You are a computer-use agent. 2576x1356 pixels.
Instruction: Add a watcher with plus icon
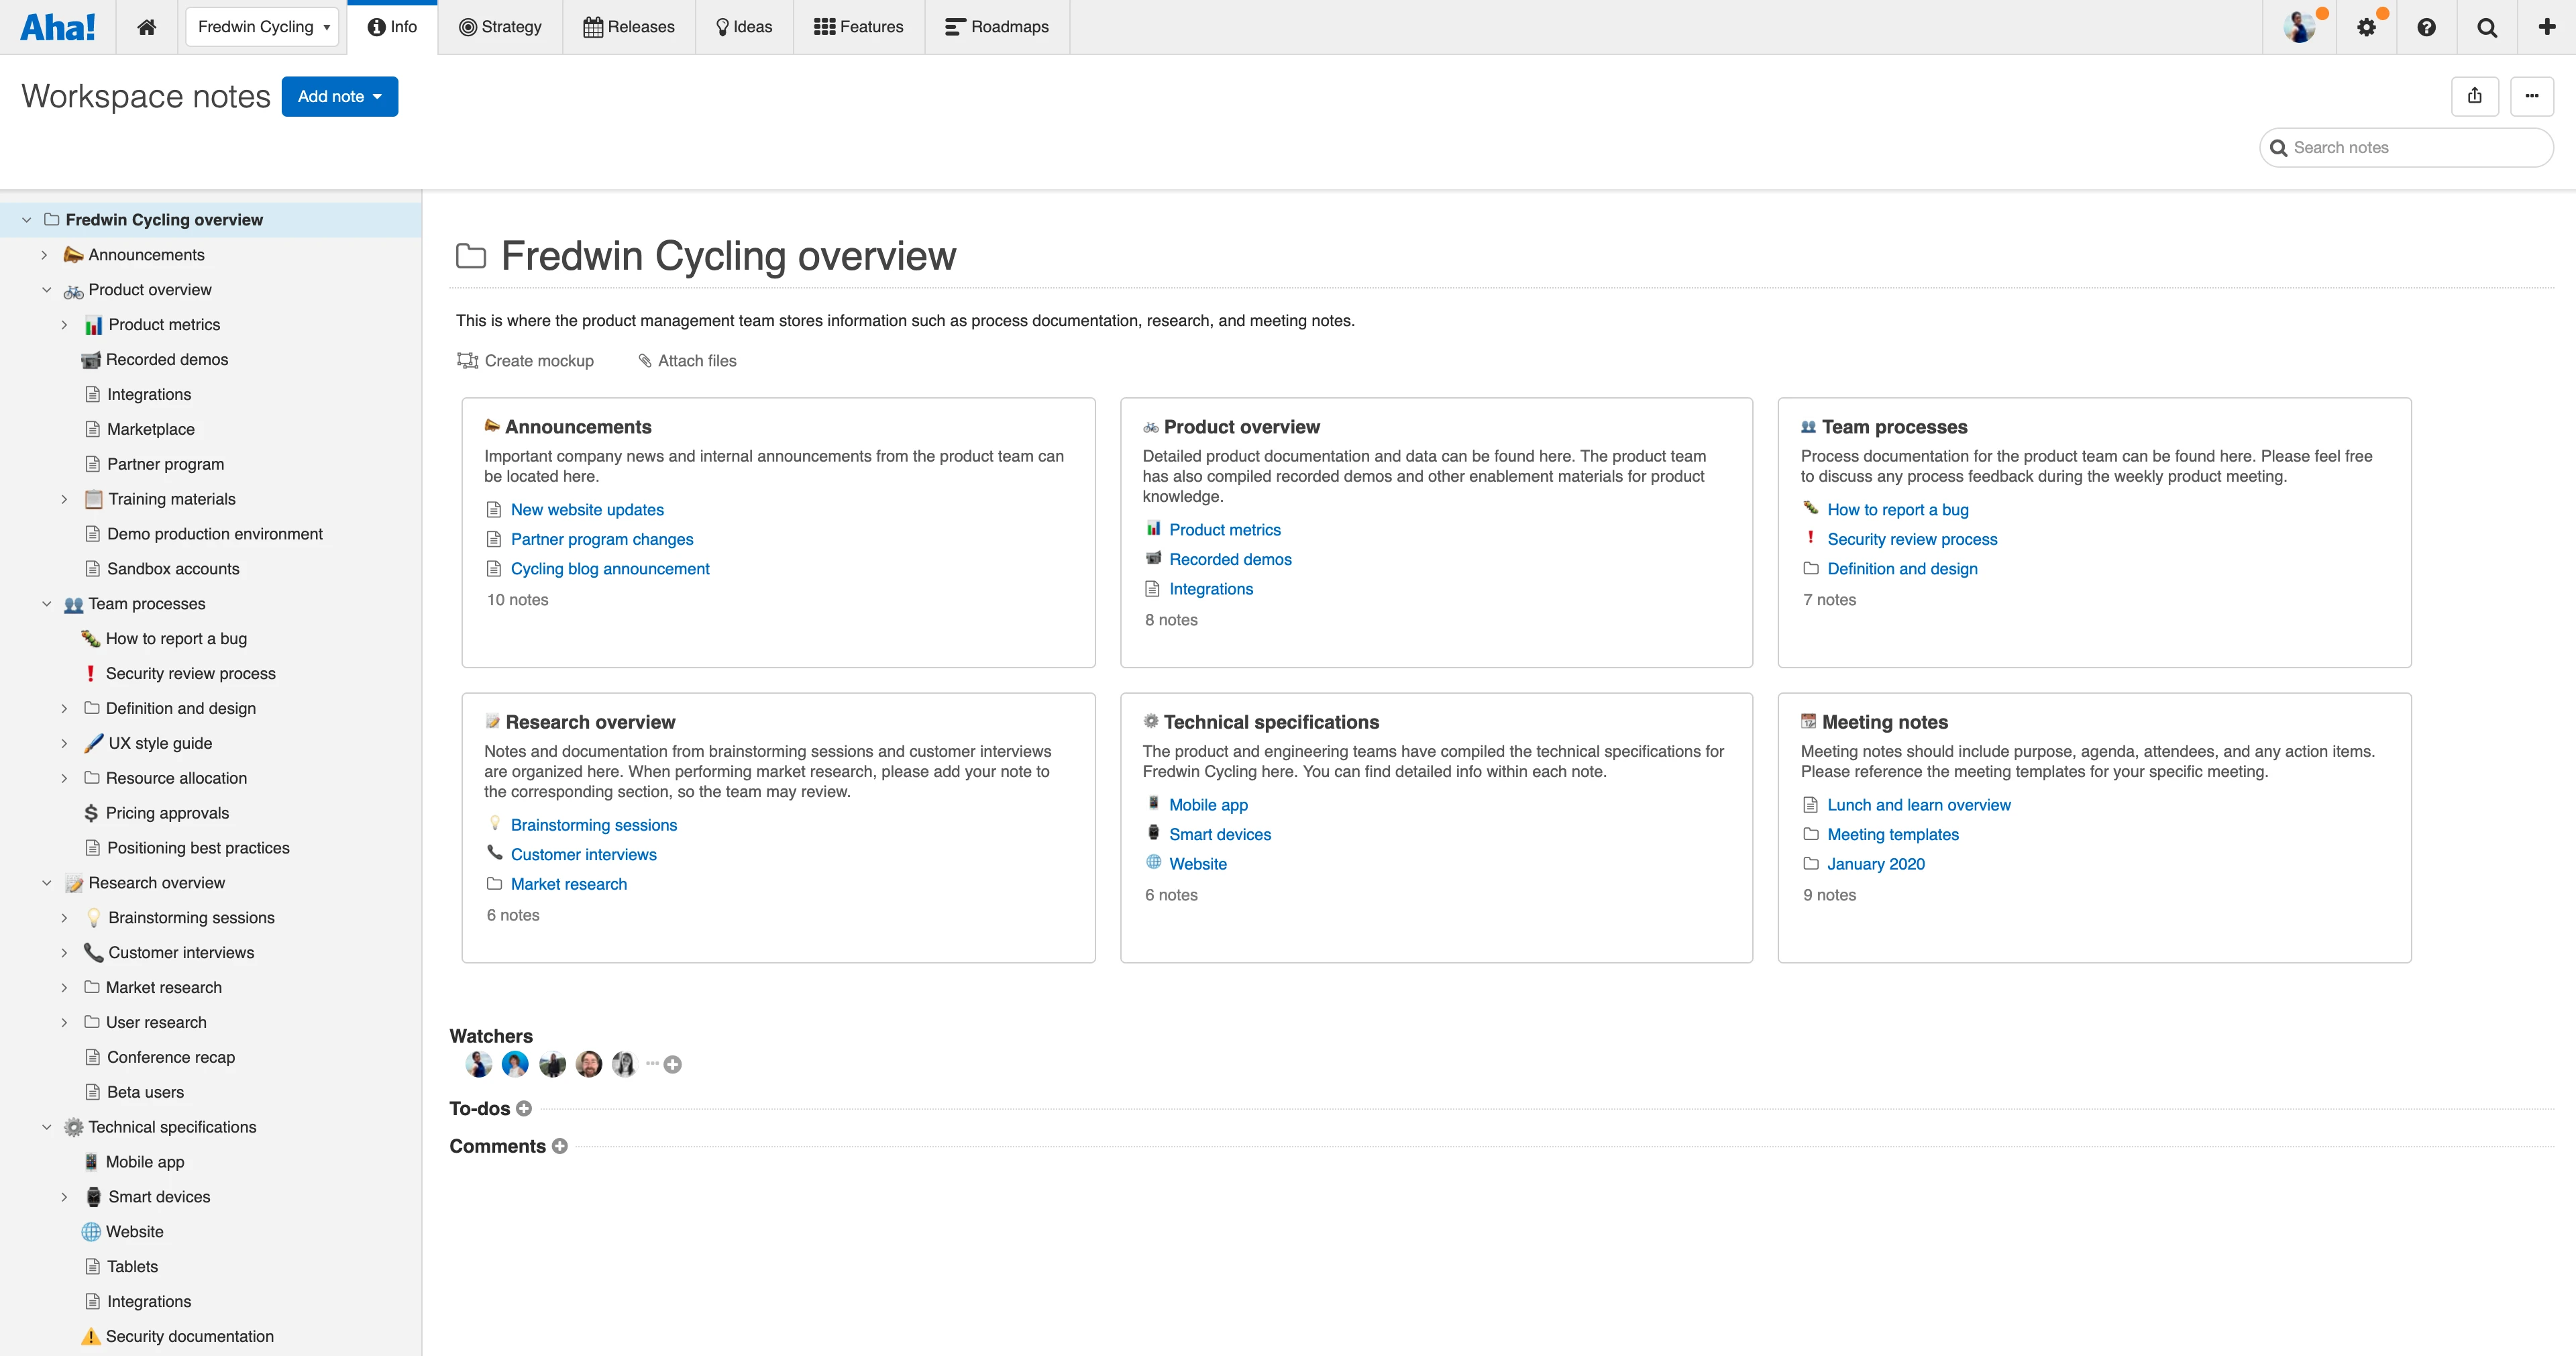click(673, 1064)
